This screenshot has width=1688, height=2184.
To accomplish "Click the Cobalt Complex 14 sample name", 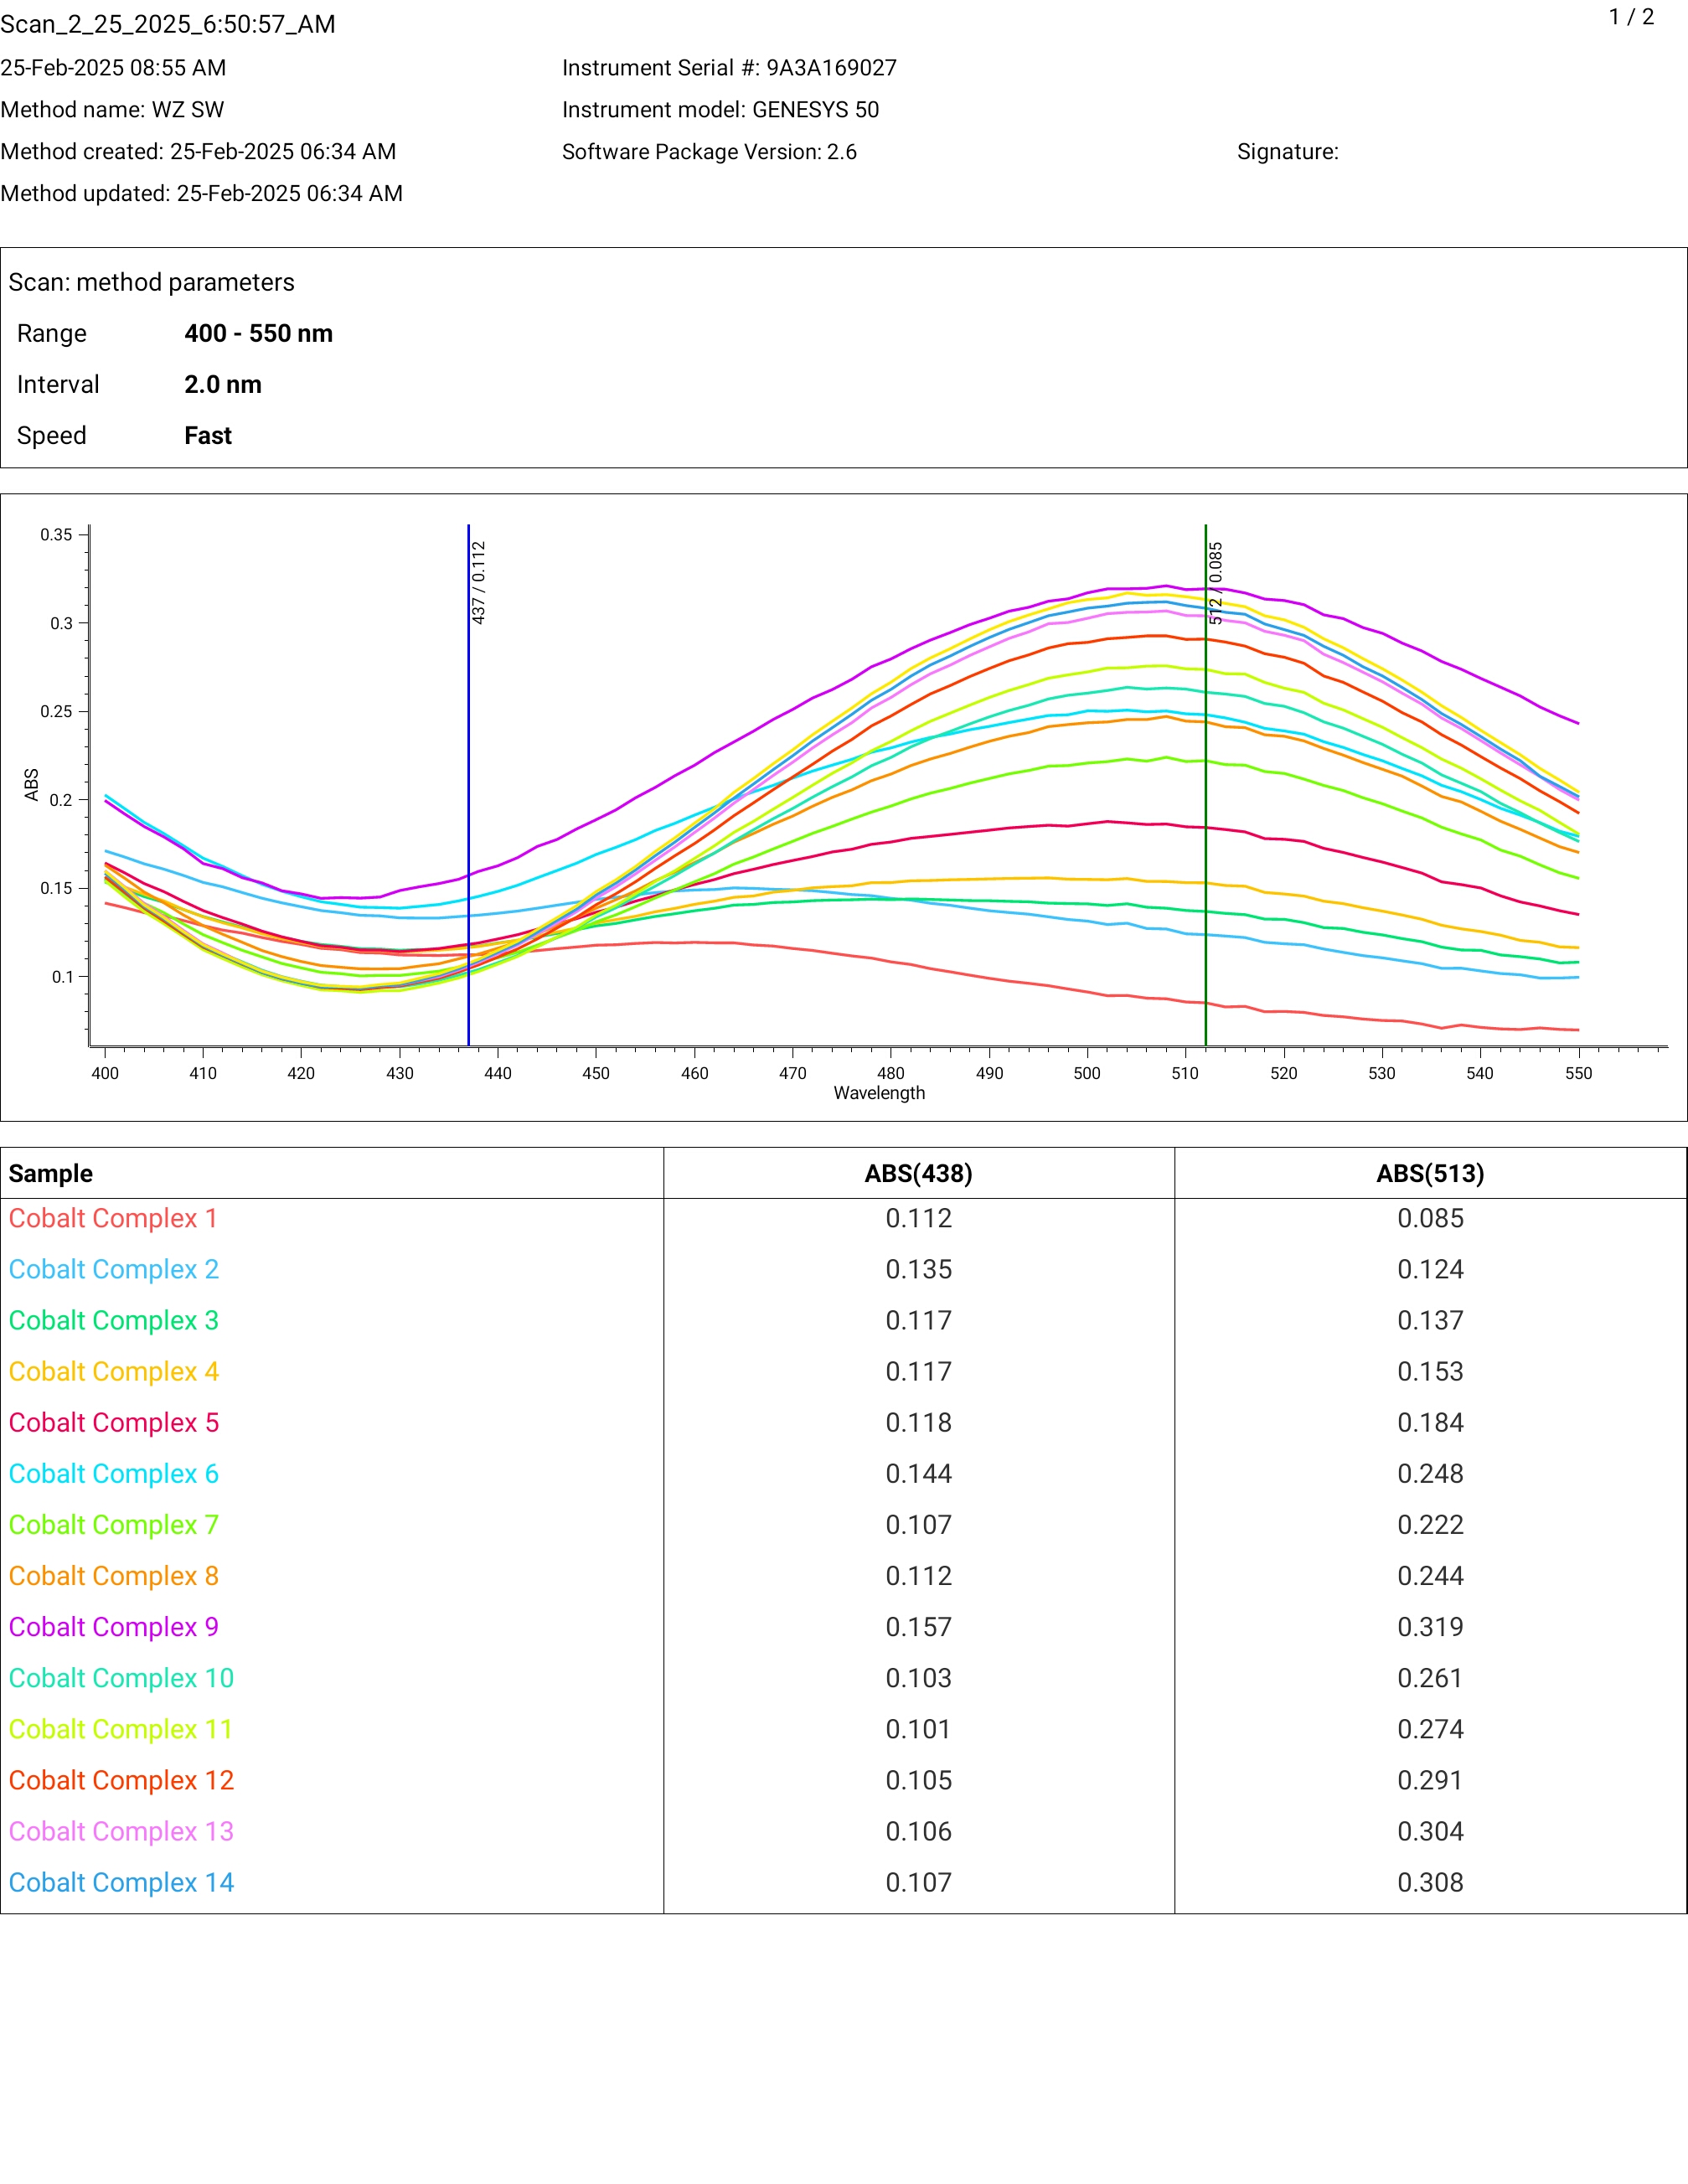I will pos(121,1882).
